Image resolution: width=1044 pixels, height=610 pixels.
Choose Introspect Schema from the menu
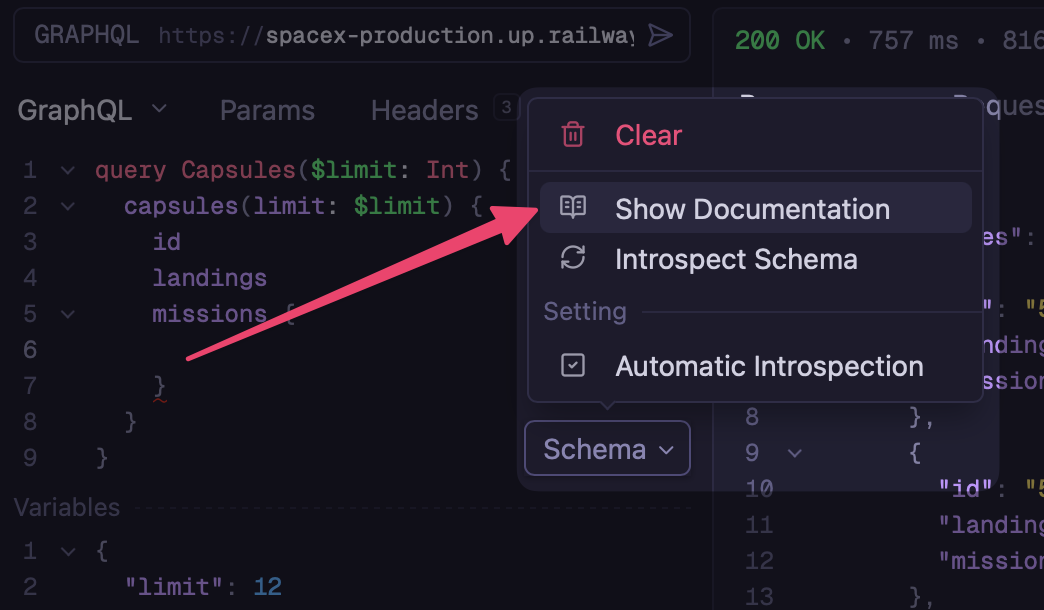coord(736,259)
